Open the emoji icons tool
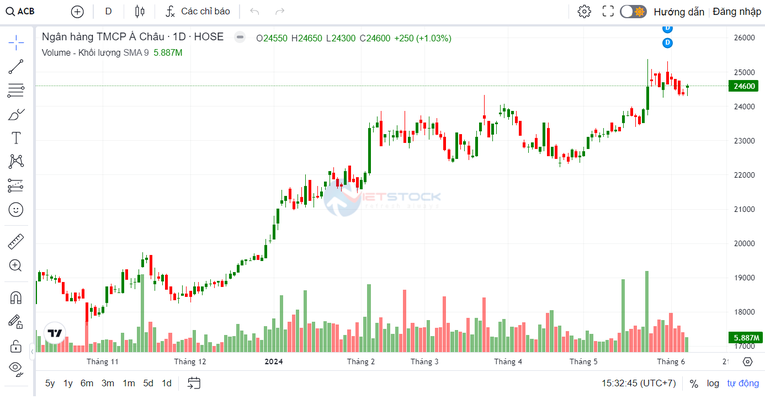 tap(16, 210)
